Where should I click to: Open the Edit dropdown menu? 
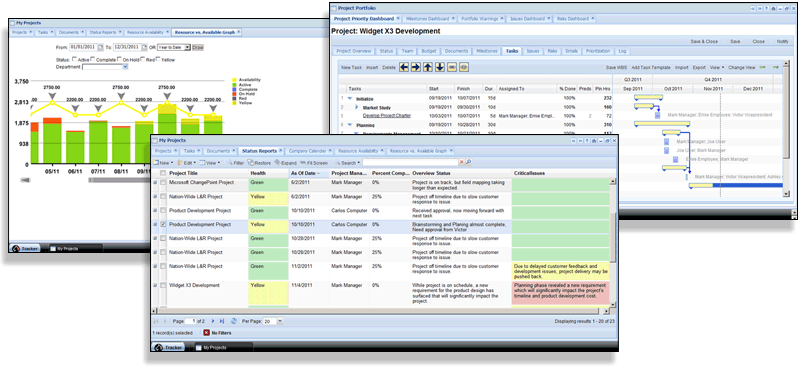point(186,163)
